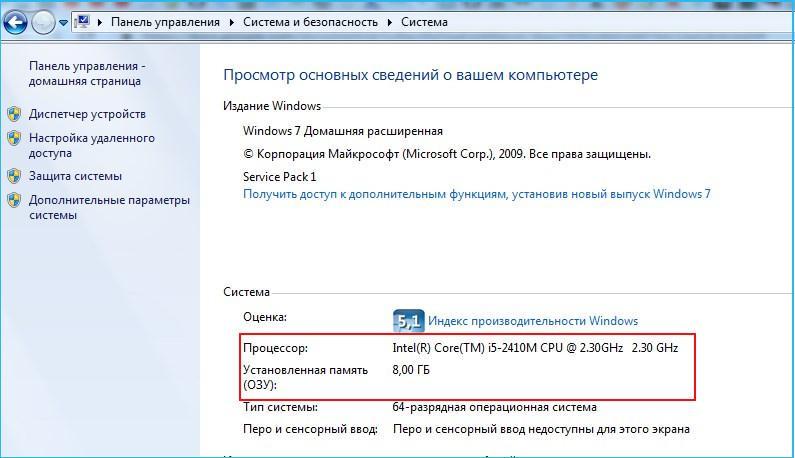Expand the arrow before Панель управления breadcrumb
Image resolution: width=795 pixels, height=458 pixels.
pos(100,22)
